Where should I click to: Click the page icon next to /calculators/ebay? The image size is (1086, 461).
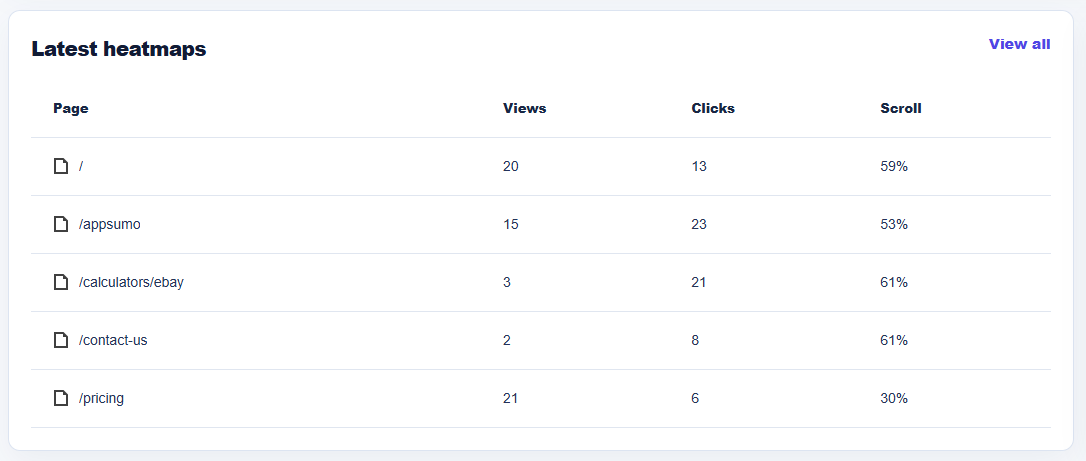click(61, 282)
